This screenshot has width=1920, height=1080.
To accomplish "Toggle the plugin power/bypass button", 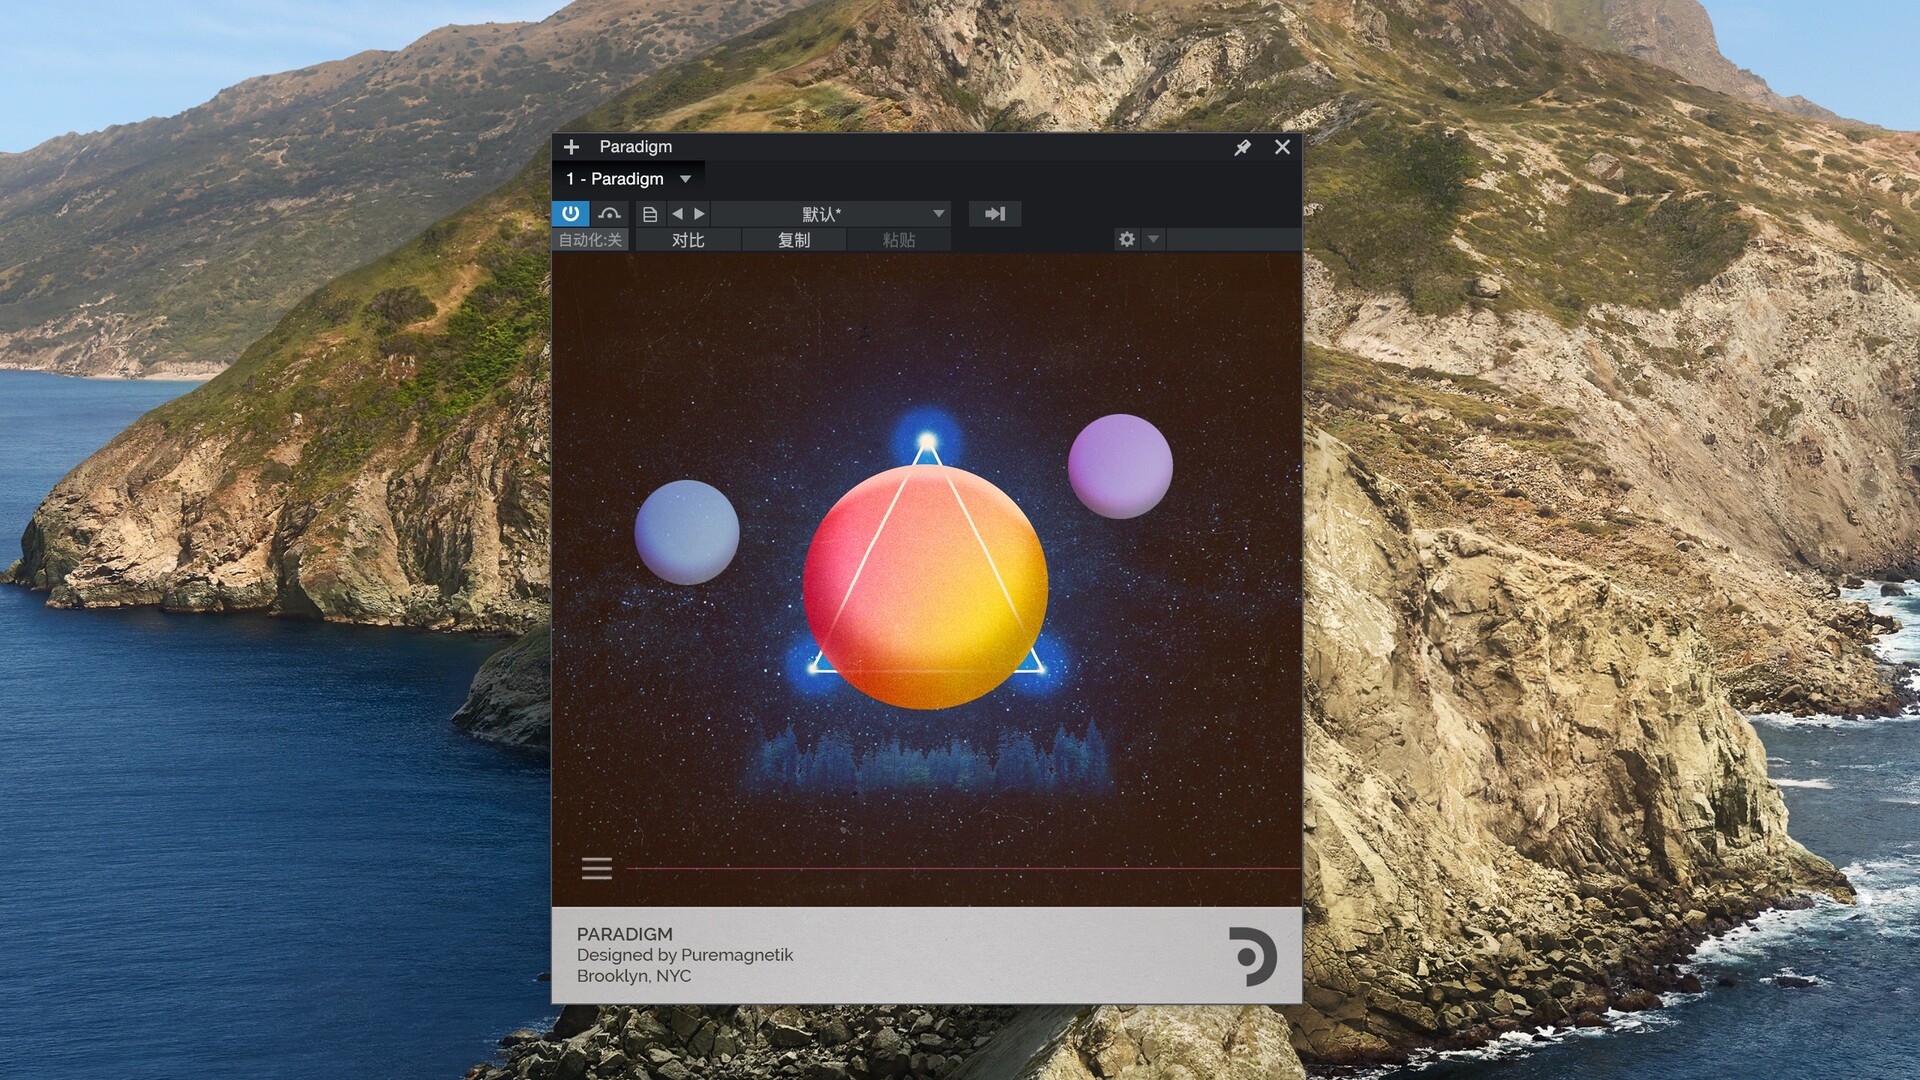I will click(x=570, y=213).
